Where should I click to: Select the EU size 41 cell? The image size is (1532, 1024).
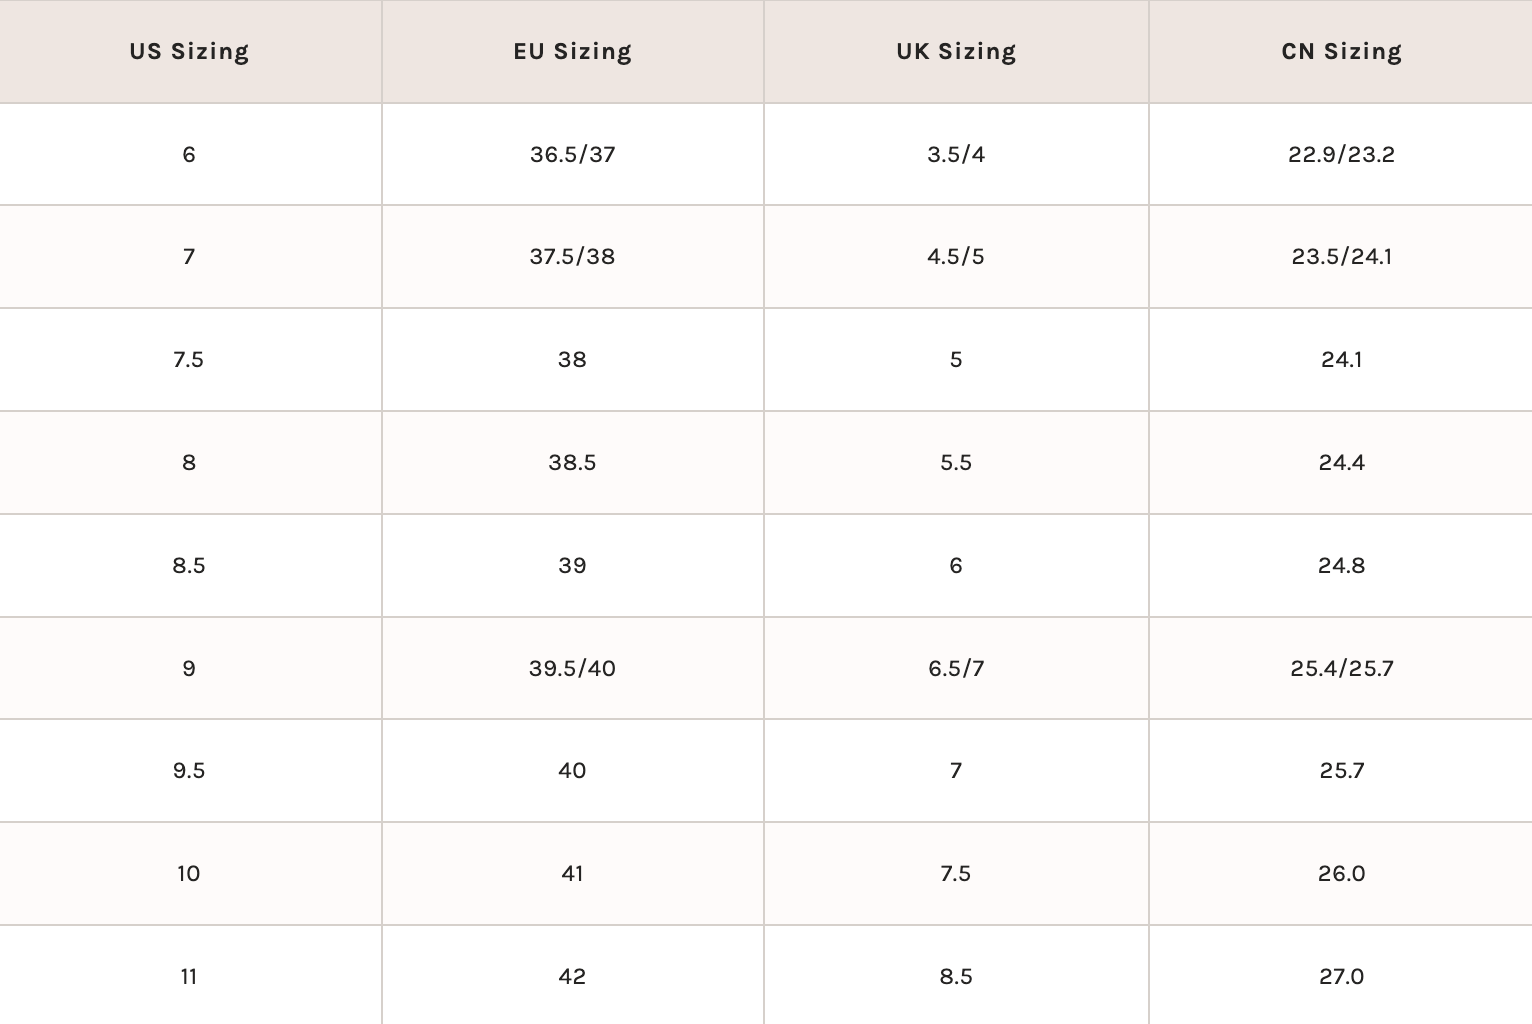point(572,874)
